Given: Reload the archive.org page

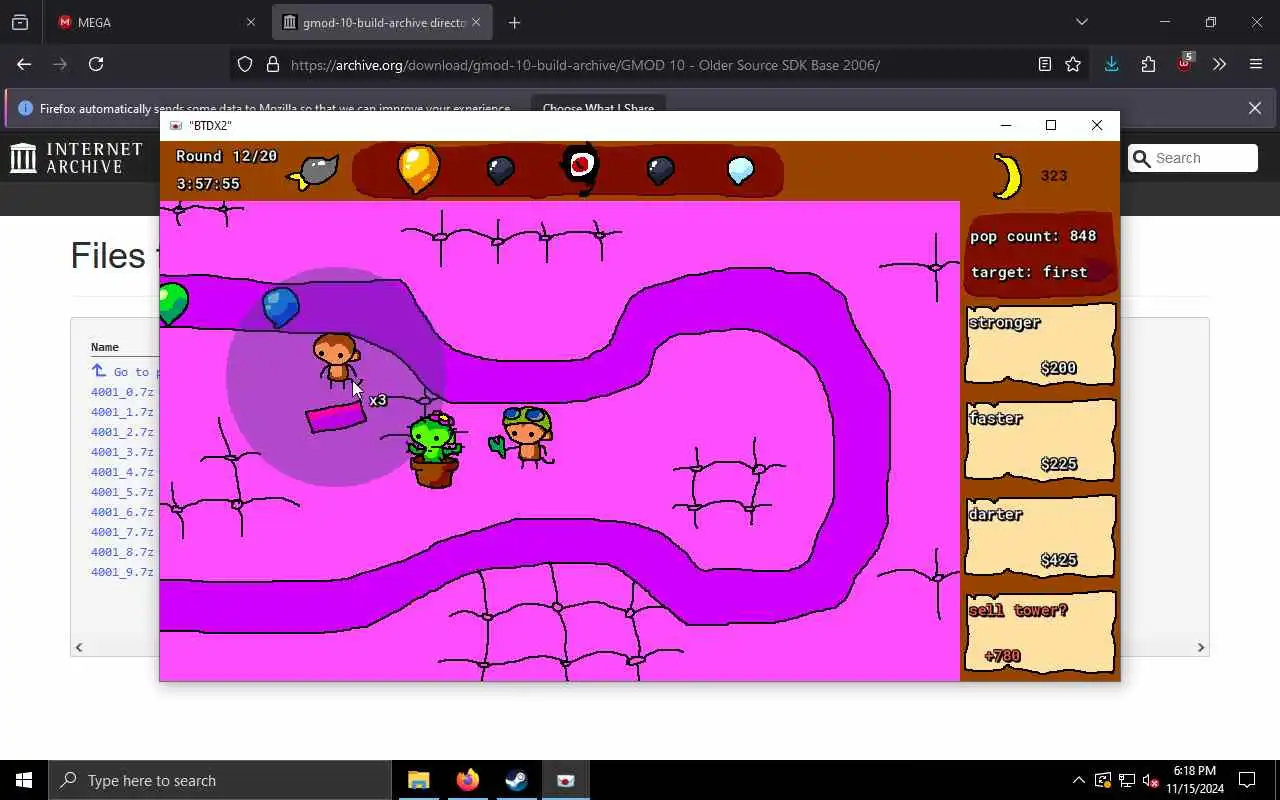Looking at the screenshot, I should 96,64.
